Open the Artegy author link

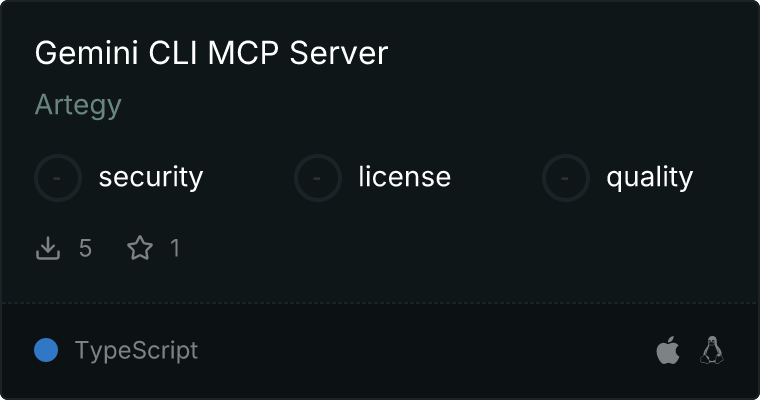pos(78,105)
